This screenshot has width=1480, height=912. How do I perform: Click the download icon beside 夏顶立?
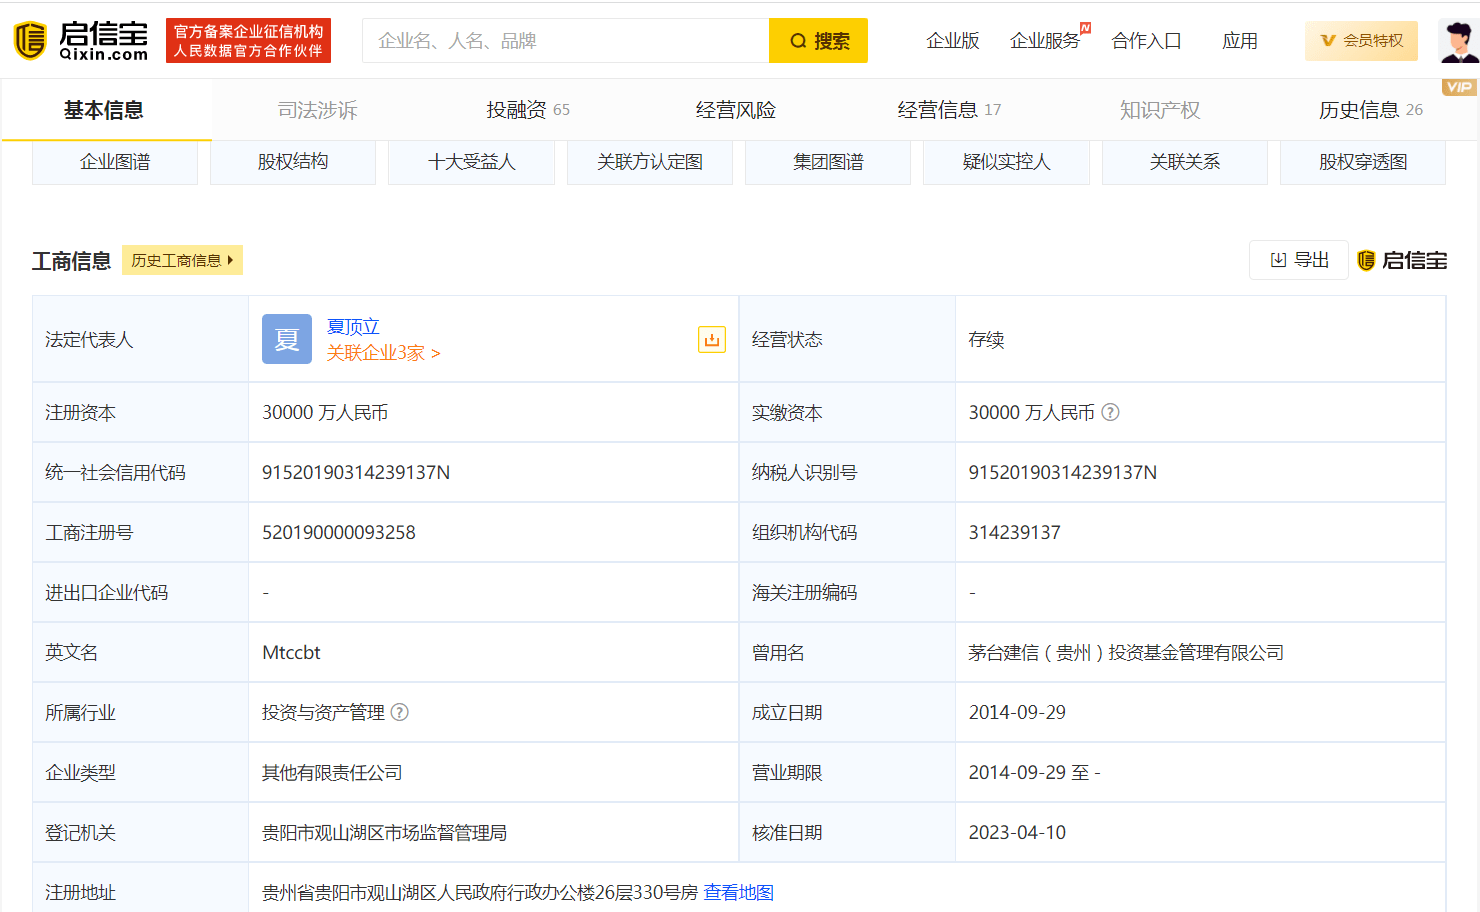pos(712,340)
